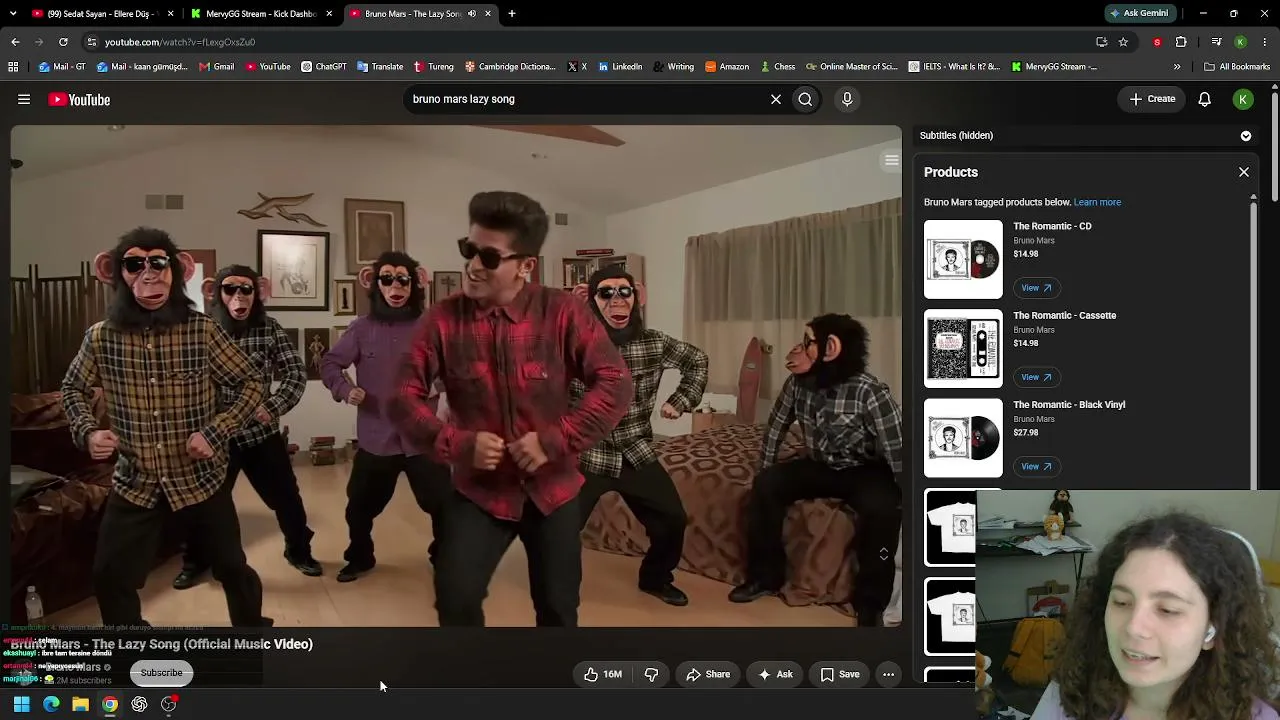The height and width of the screenshot is (720, 1280).
Task: Close the MervyGG Kick Dashboard tab
Action: tap(329, 14)
